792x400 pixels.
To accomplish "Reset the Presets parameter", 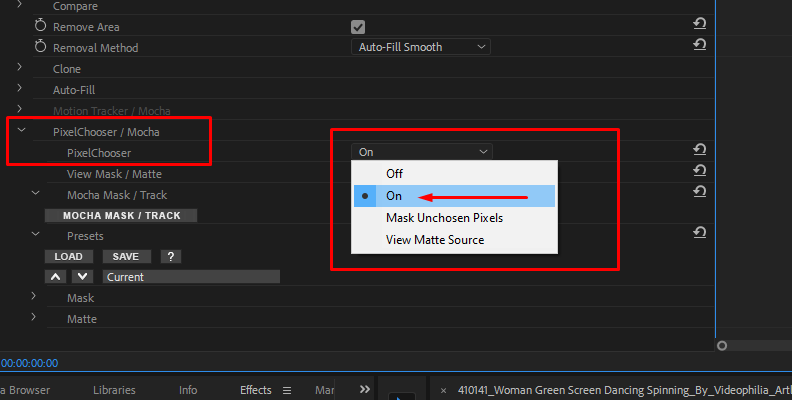I will coord(700,233).
